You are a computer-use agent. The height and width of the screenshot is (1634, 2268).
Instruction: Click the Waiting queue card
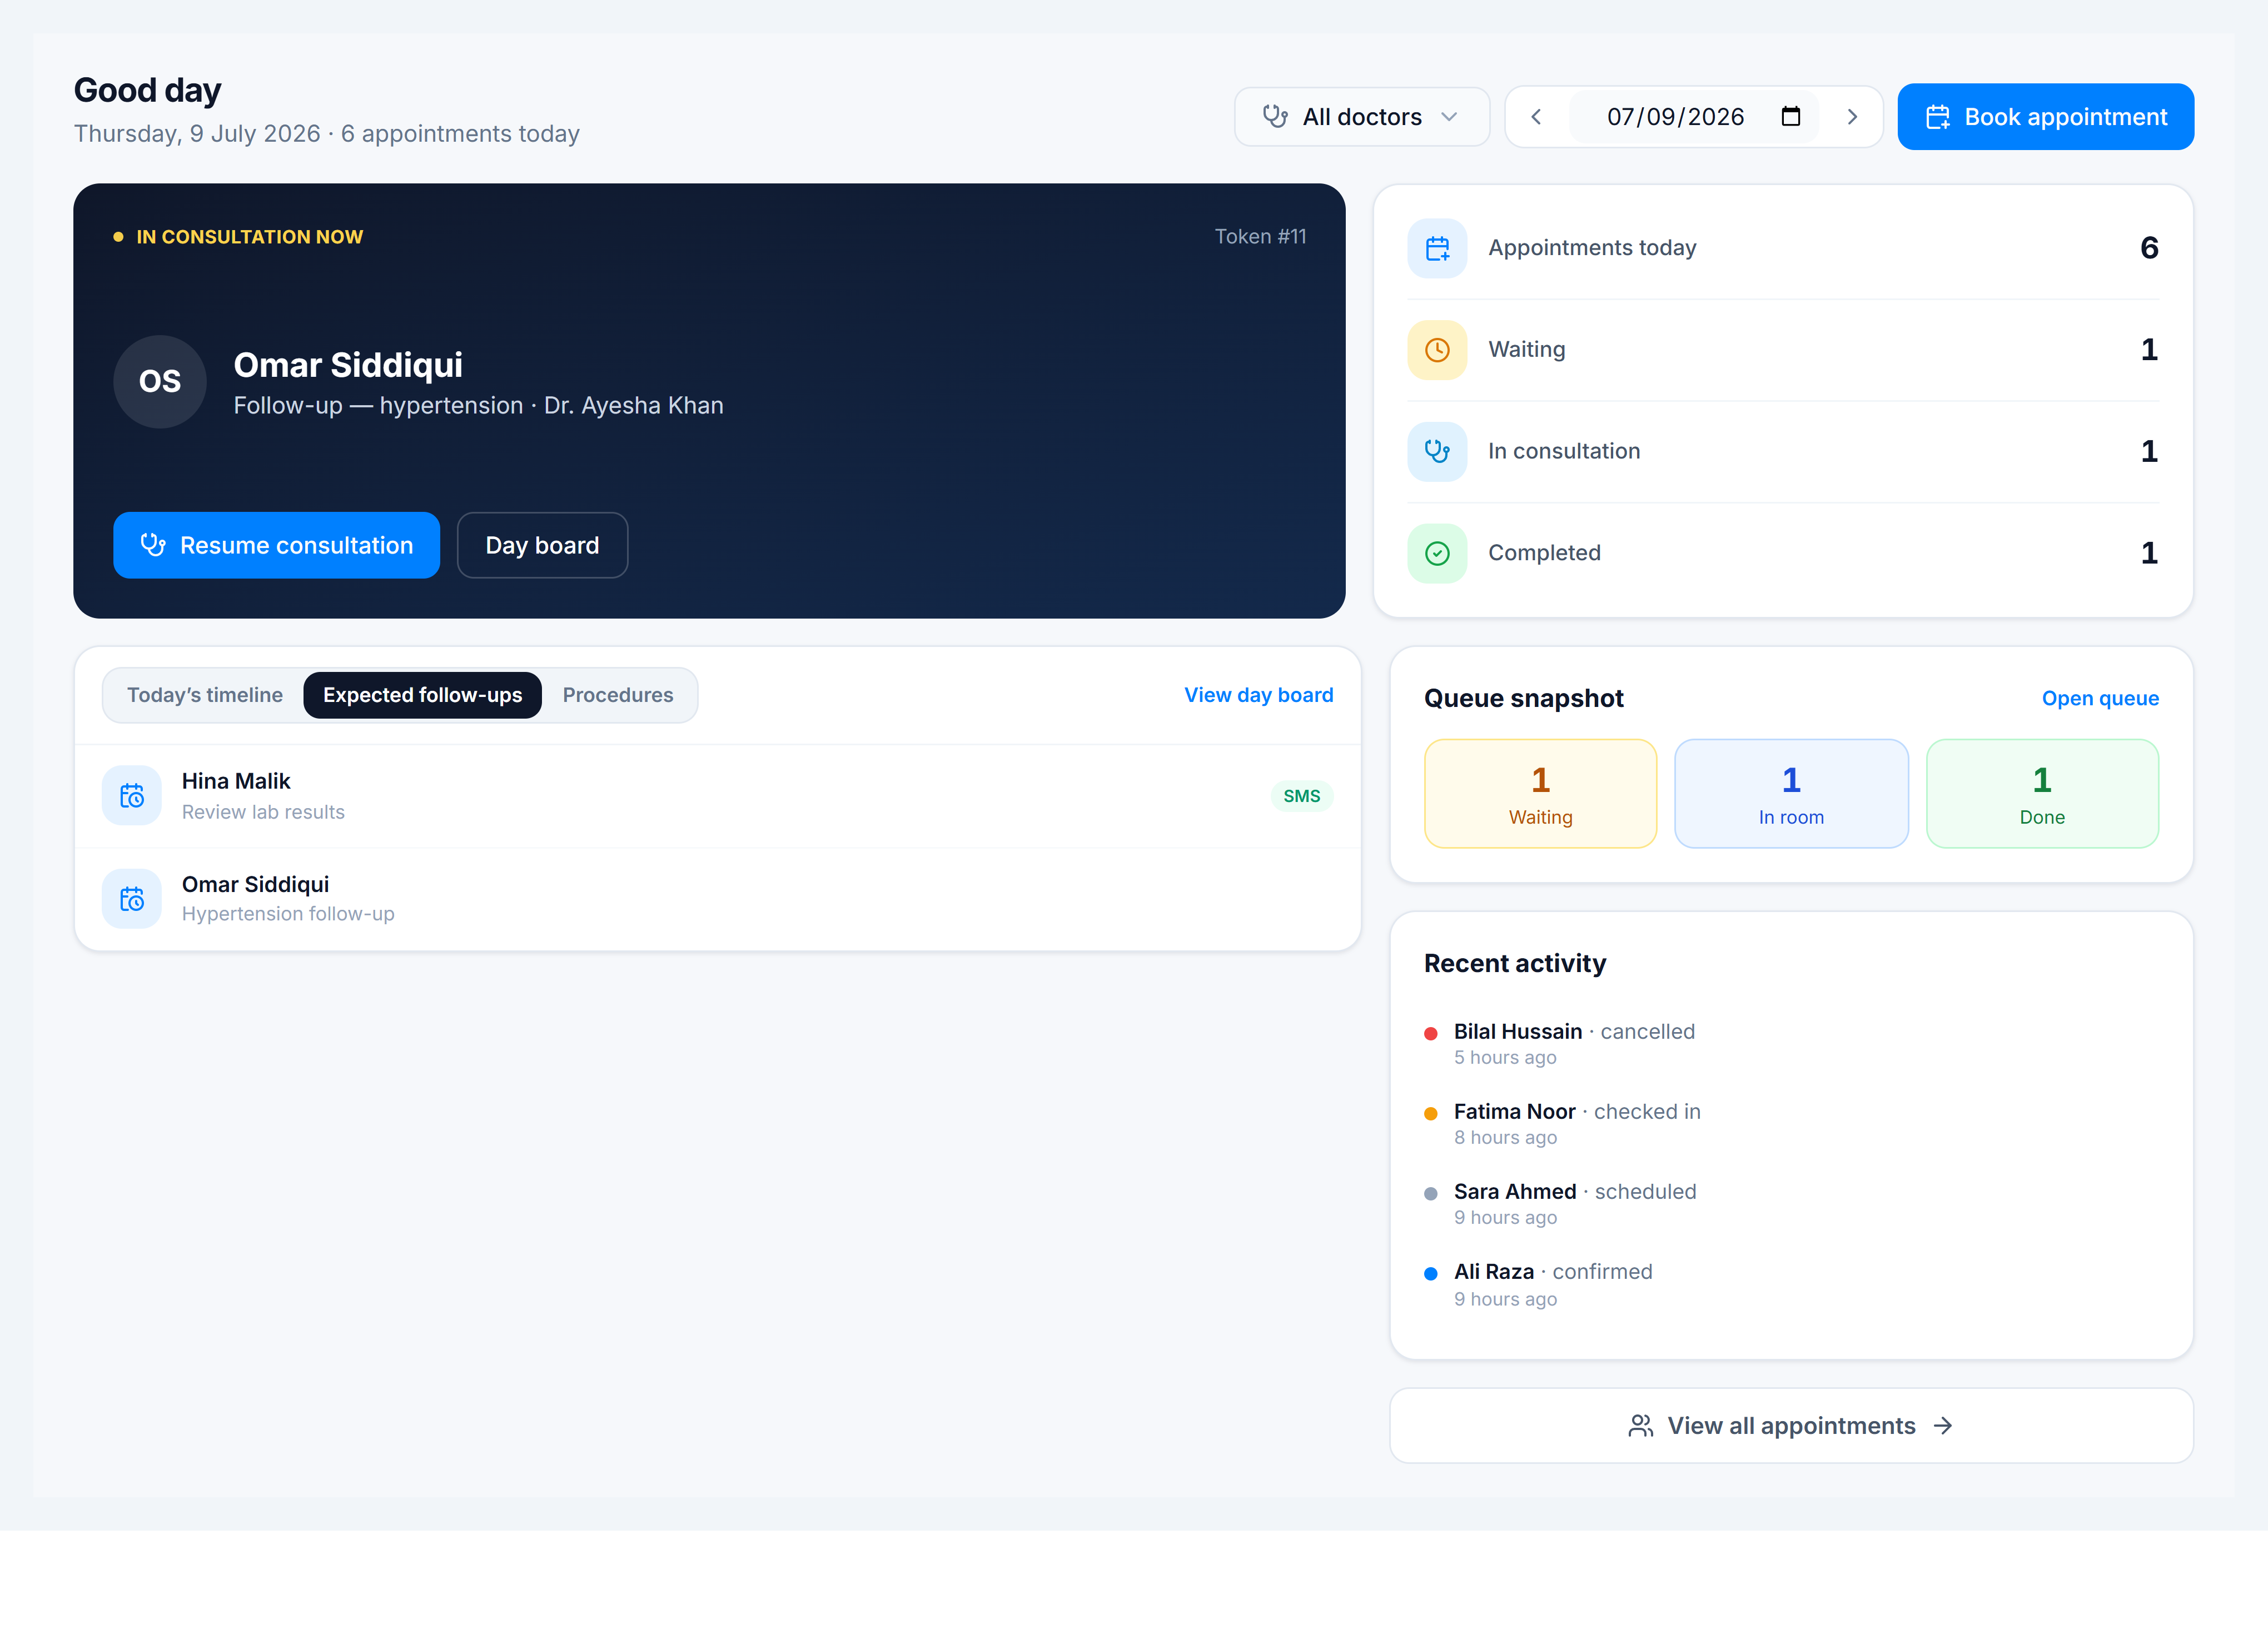1540,794
